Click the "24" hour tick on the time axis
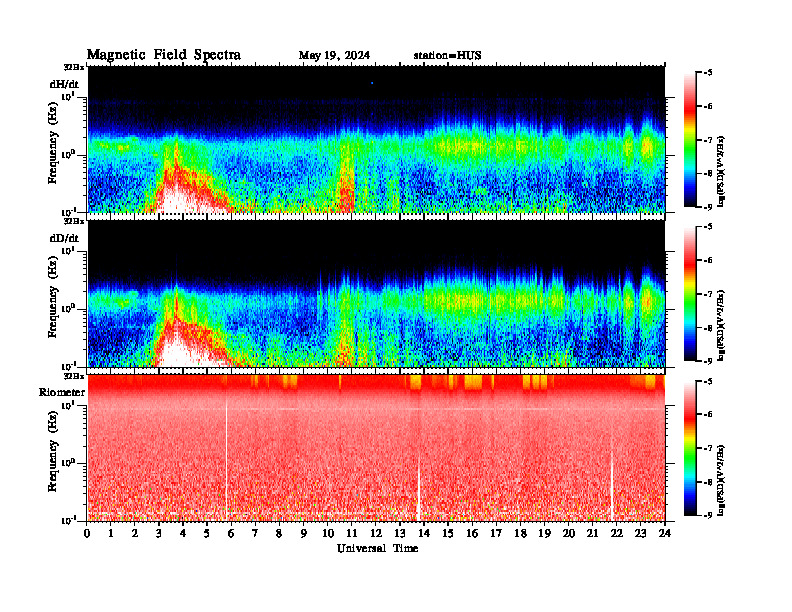 [x=665, y=533]
